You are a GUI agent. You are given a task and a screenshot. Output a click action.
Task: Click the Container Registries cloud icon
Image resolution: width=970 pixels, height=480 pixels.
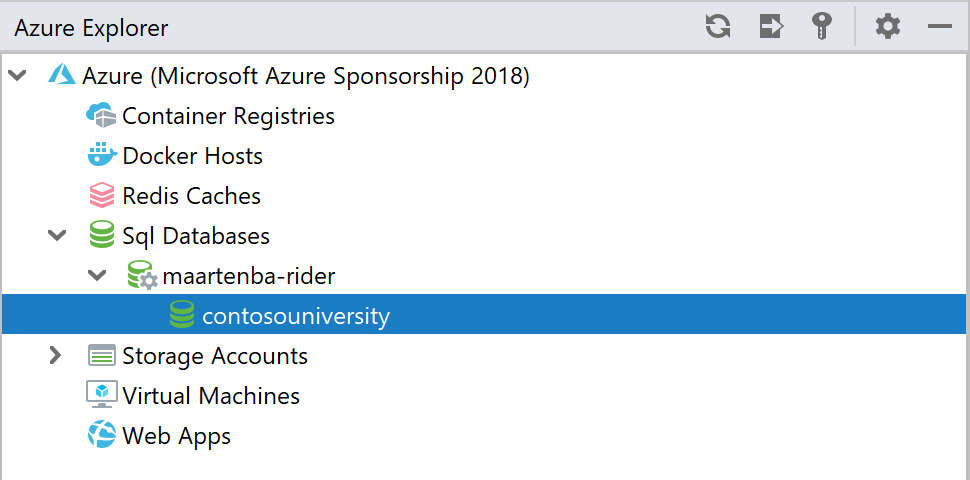[x=101, y=115]
